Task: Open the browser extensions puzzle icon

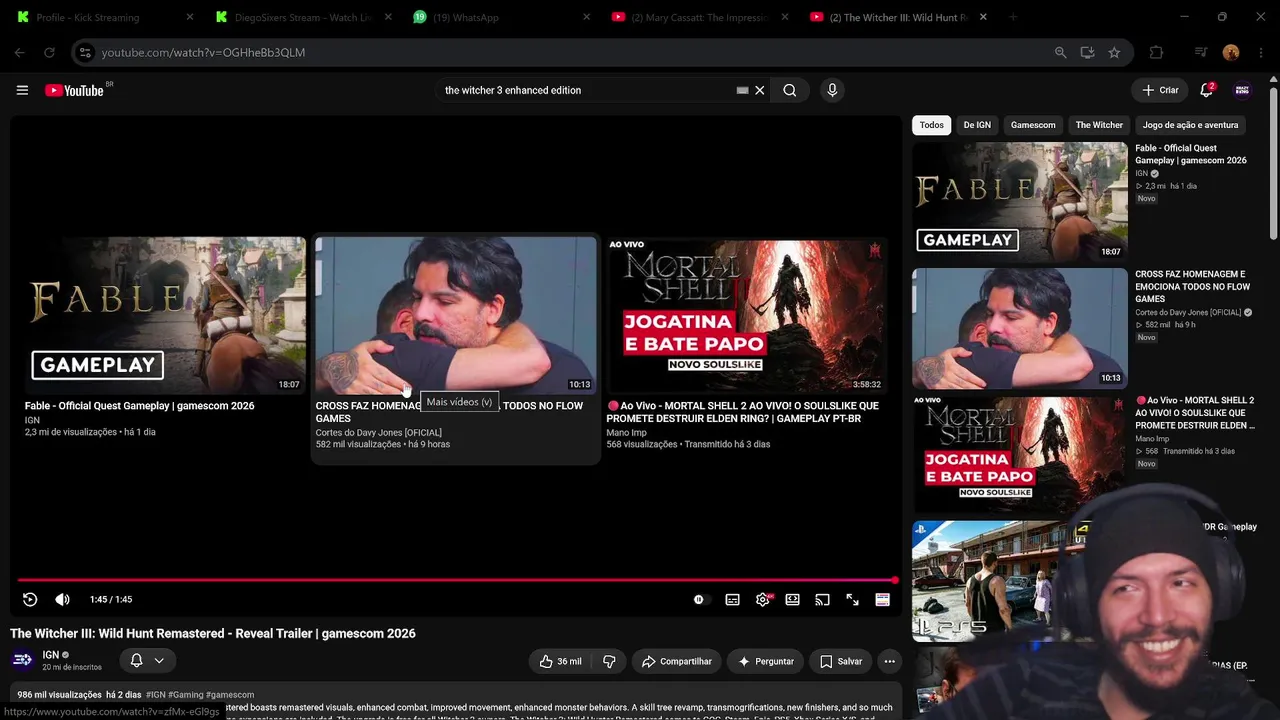Action: click(x=1157, y=53)
